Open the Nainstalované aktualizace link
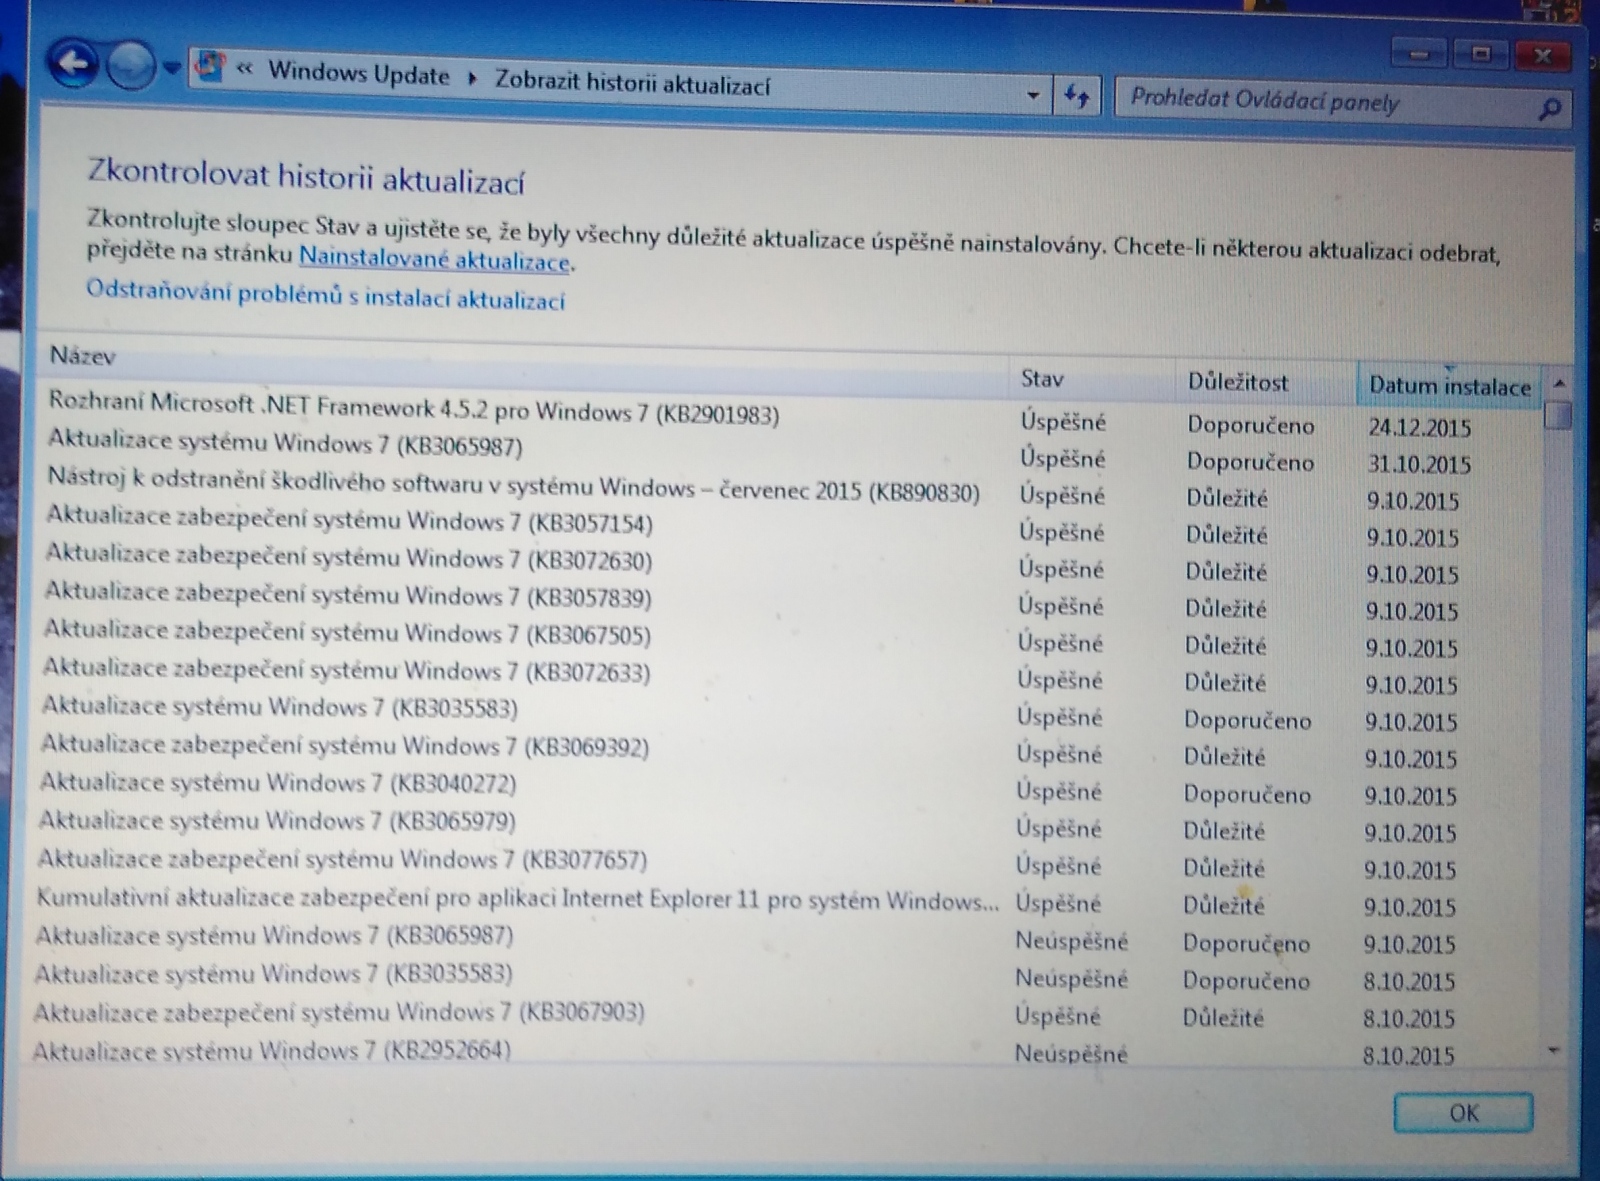Viewport: 1600px width, 1181px height. pyautogui.click(x=435, y=259)
